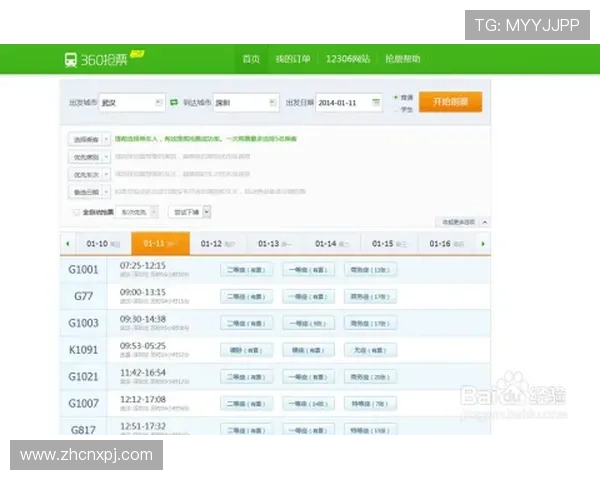Image resolution: width=600 pixels, height=480 pixels.
Task: Select the 学生 ticket type radio
Action: coord(396,109)
